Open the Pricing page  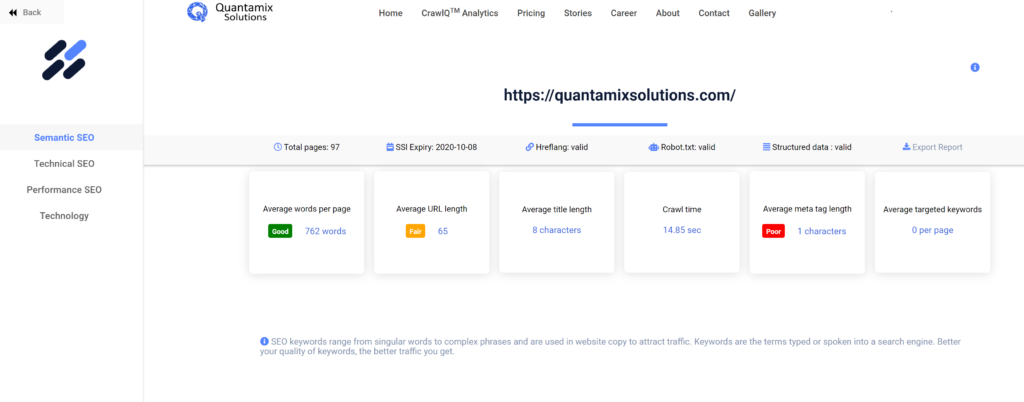531,13
